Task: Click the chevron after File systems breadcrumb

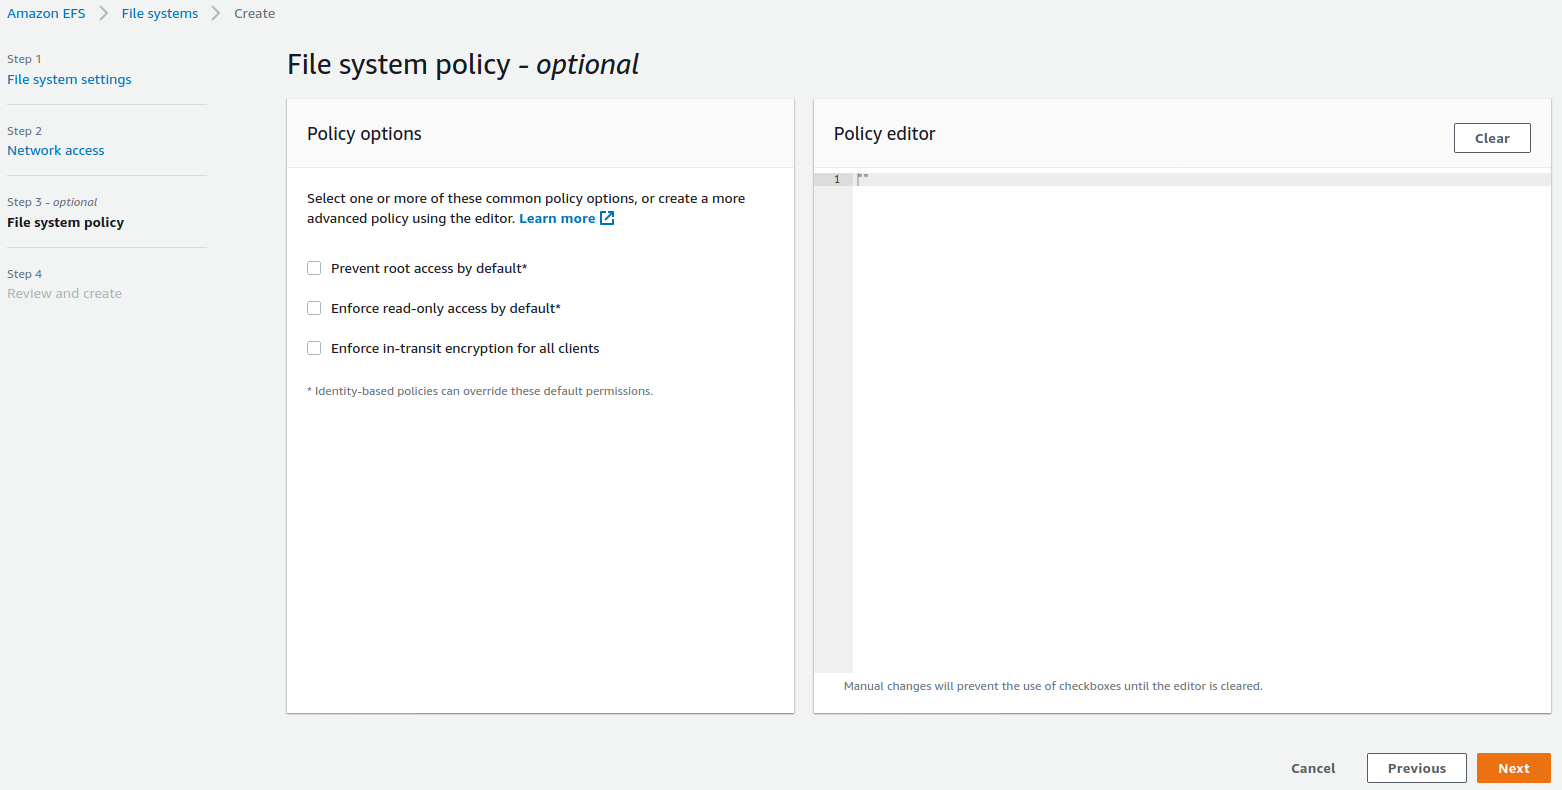Action: (216, 14)
